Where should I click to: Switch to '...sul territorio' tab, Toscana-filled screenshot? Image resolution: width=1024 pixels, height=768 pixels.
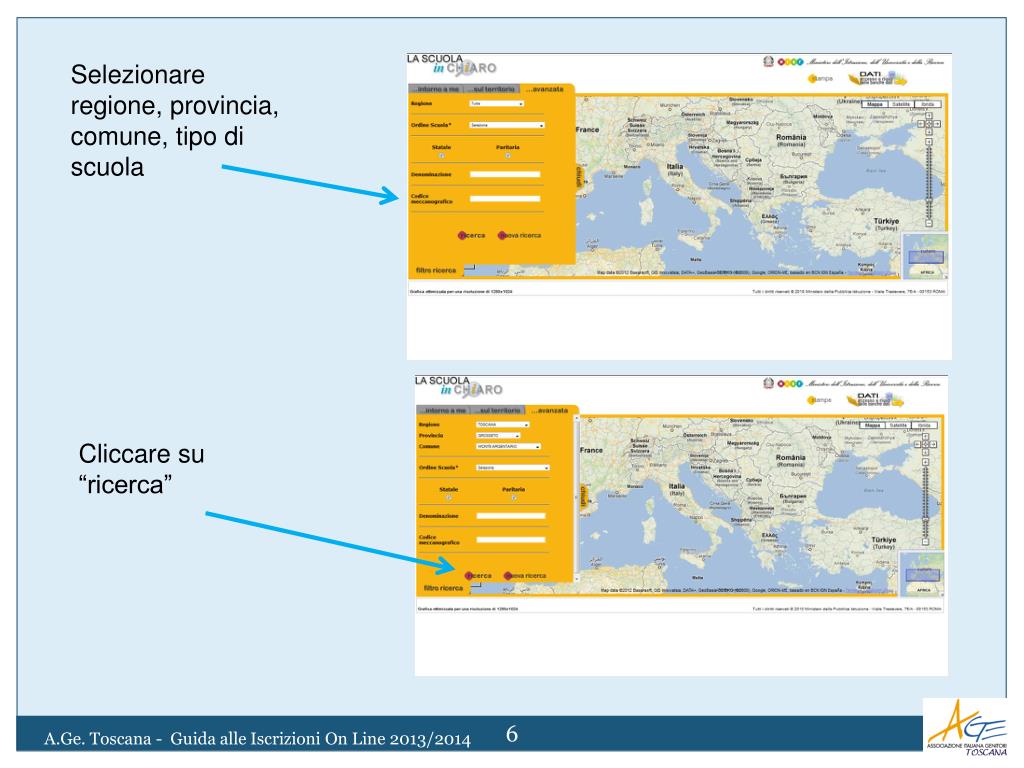click(x=500, y=411)
